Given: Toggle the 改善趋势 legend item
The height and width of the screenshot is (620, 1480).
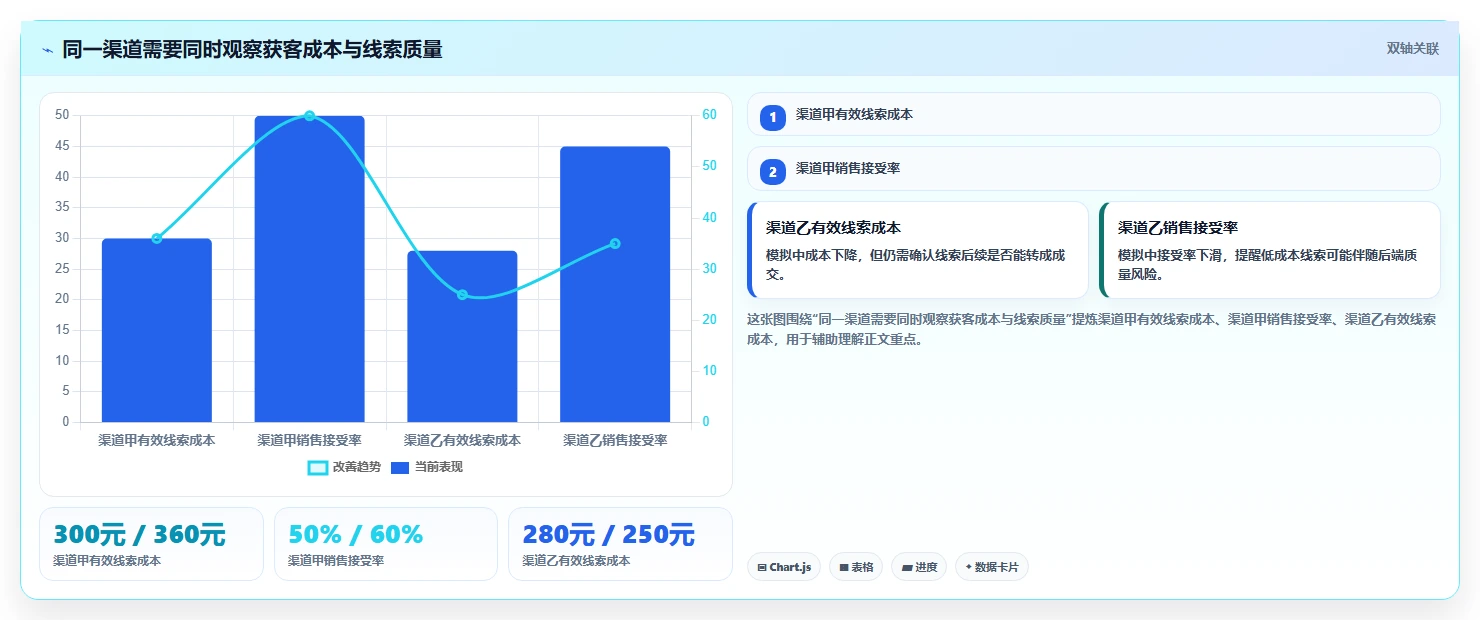Looking at the screenshot, I should coord(344,467).
